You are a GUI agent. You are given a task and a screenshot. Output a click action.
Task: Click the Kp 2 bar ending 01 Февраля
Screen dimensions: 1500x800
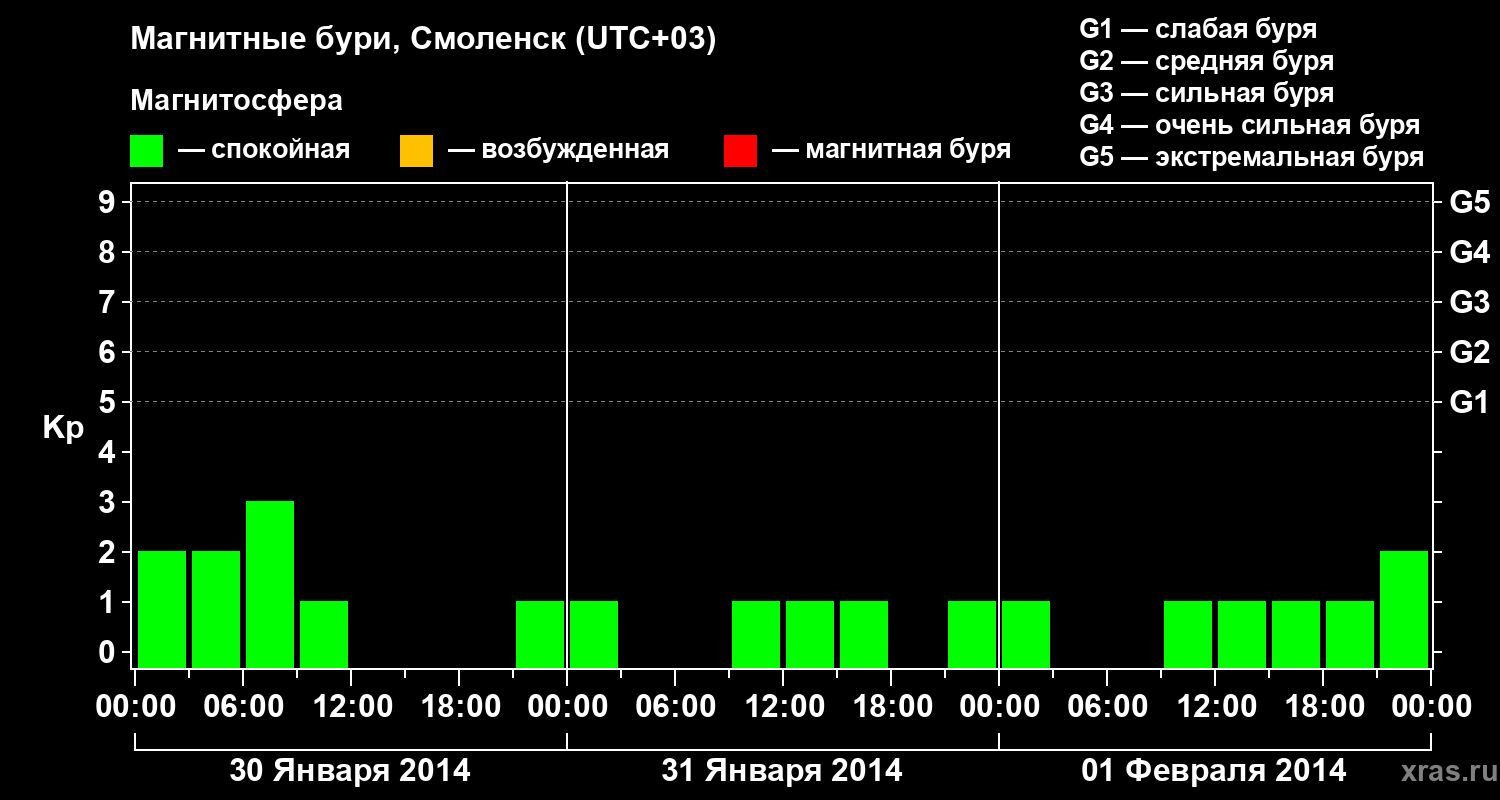1404,609
